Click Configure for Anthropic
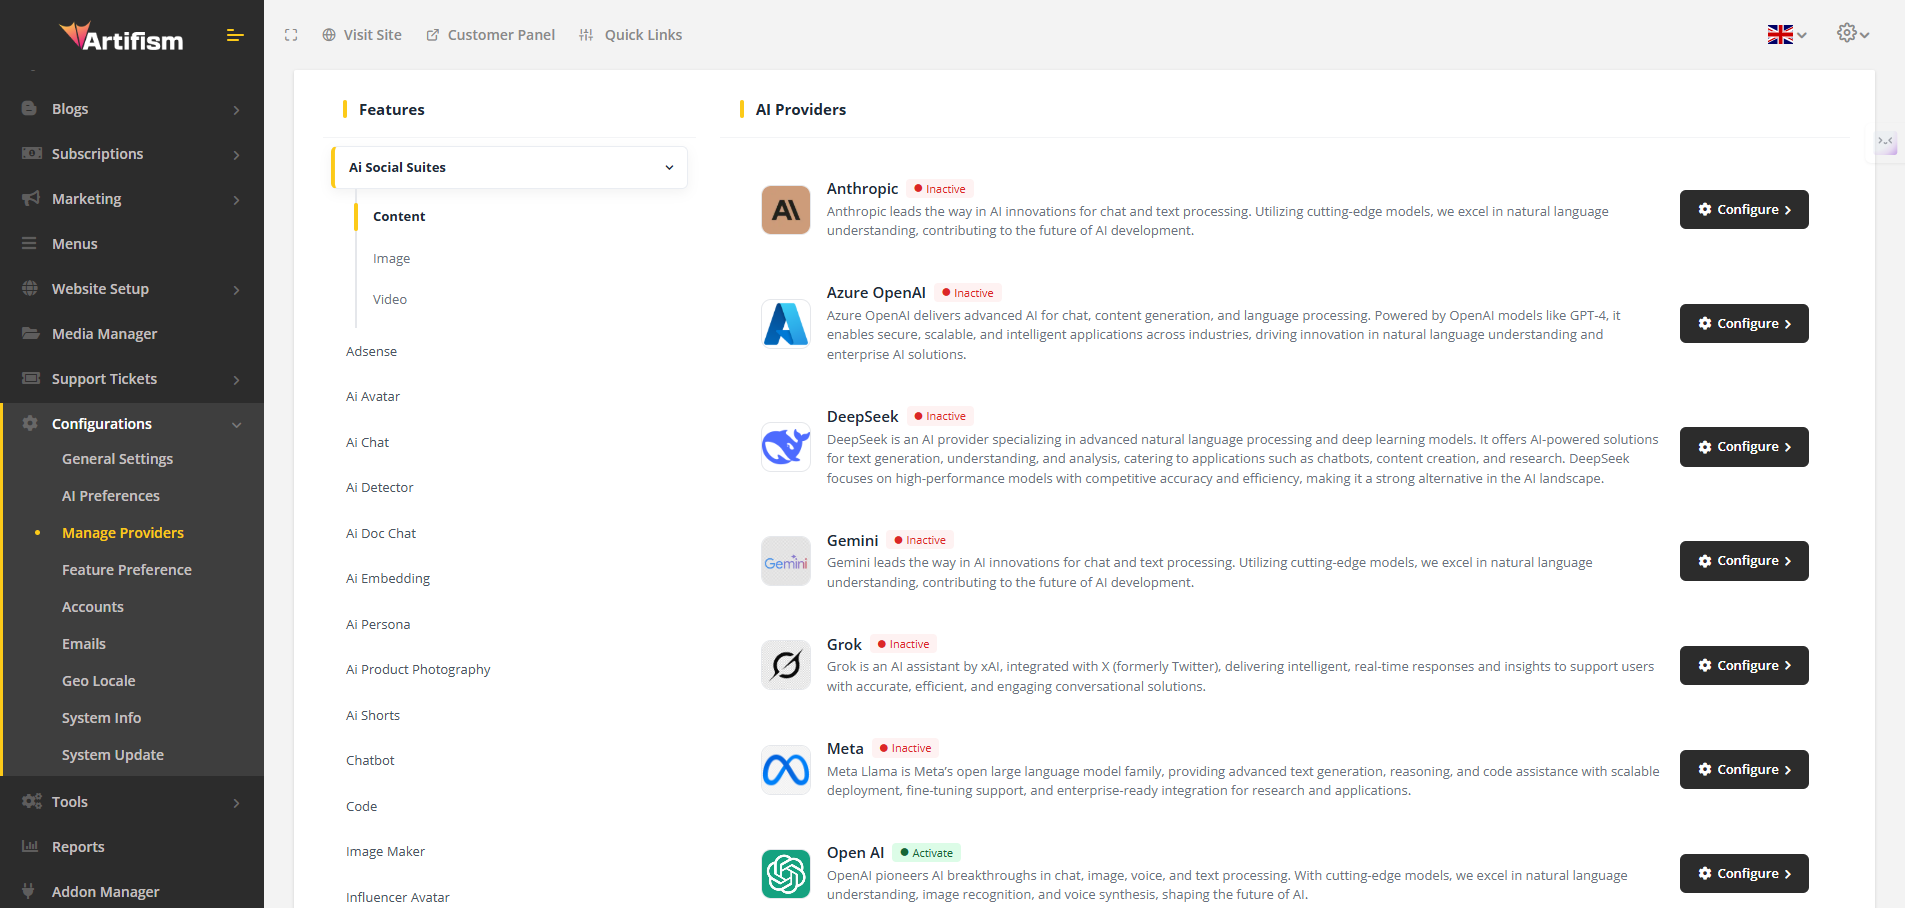 coord(1743,210)
